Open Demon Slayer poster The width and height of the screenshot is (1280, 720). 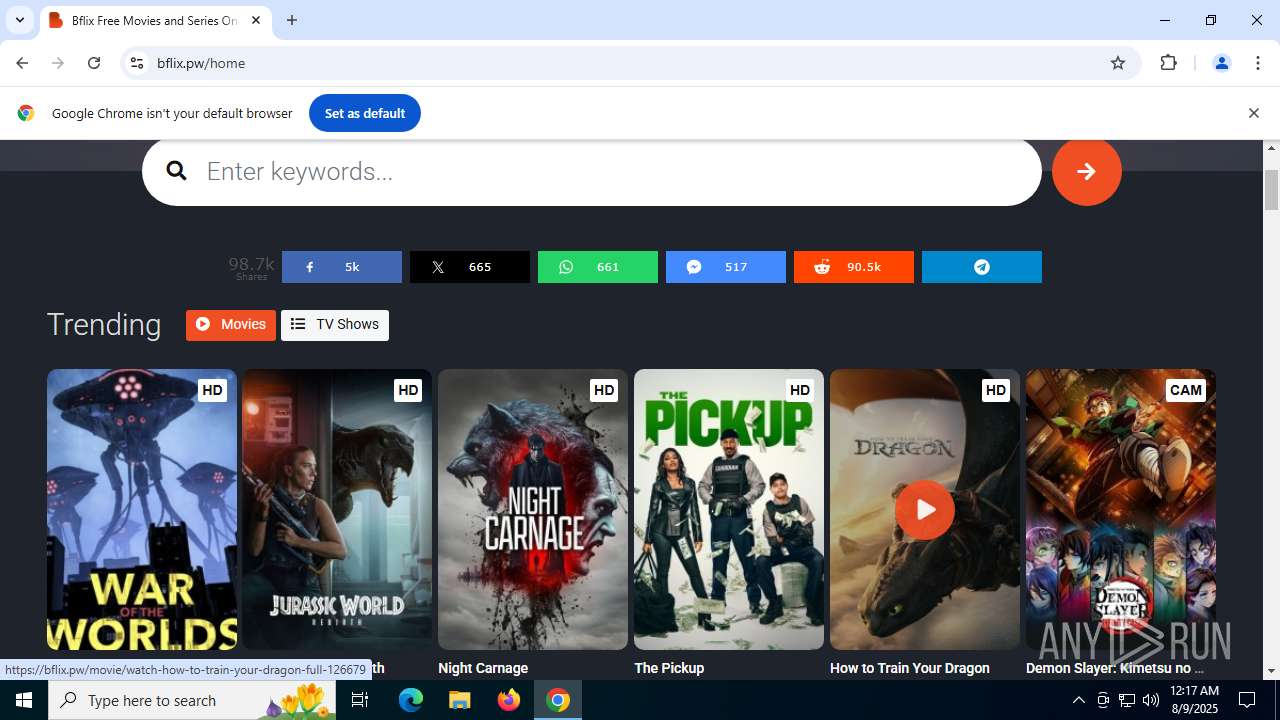(1121, 510)
